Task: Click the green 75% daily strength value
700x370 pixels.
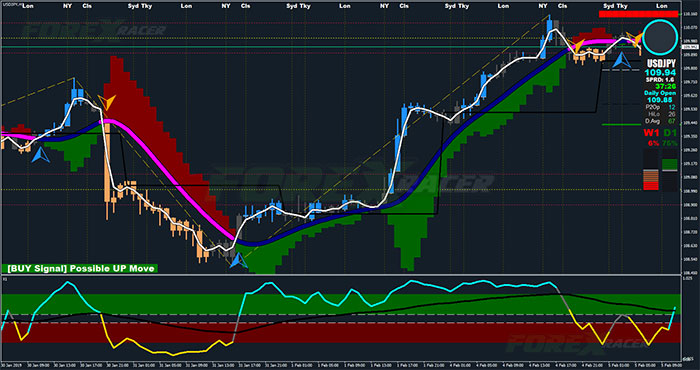Action: pyautogui.click(x=670, y=143)
